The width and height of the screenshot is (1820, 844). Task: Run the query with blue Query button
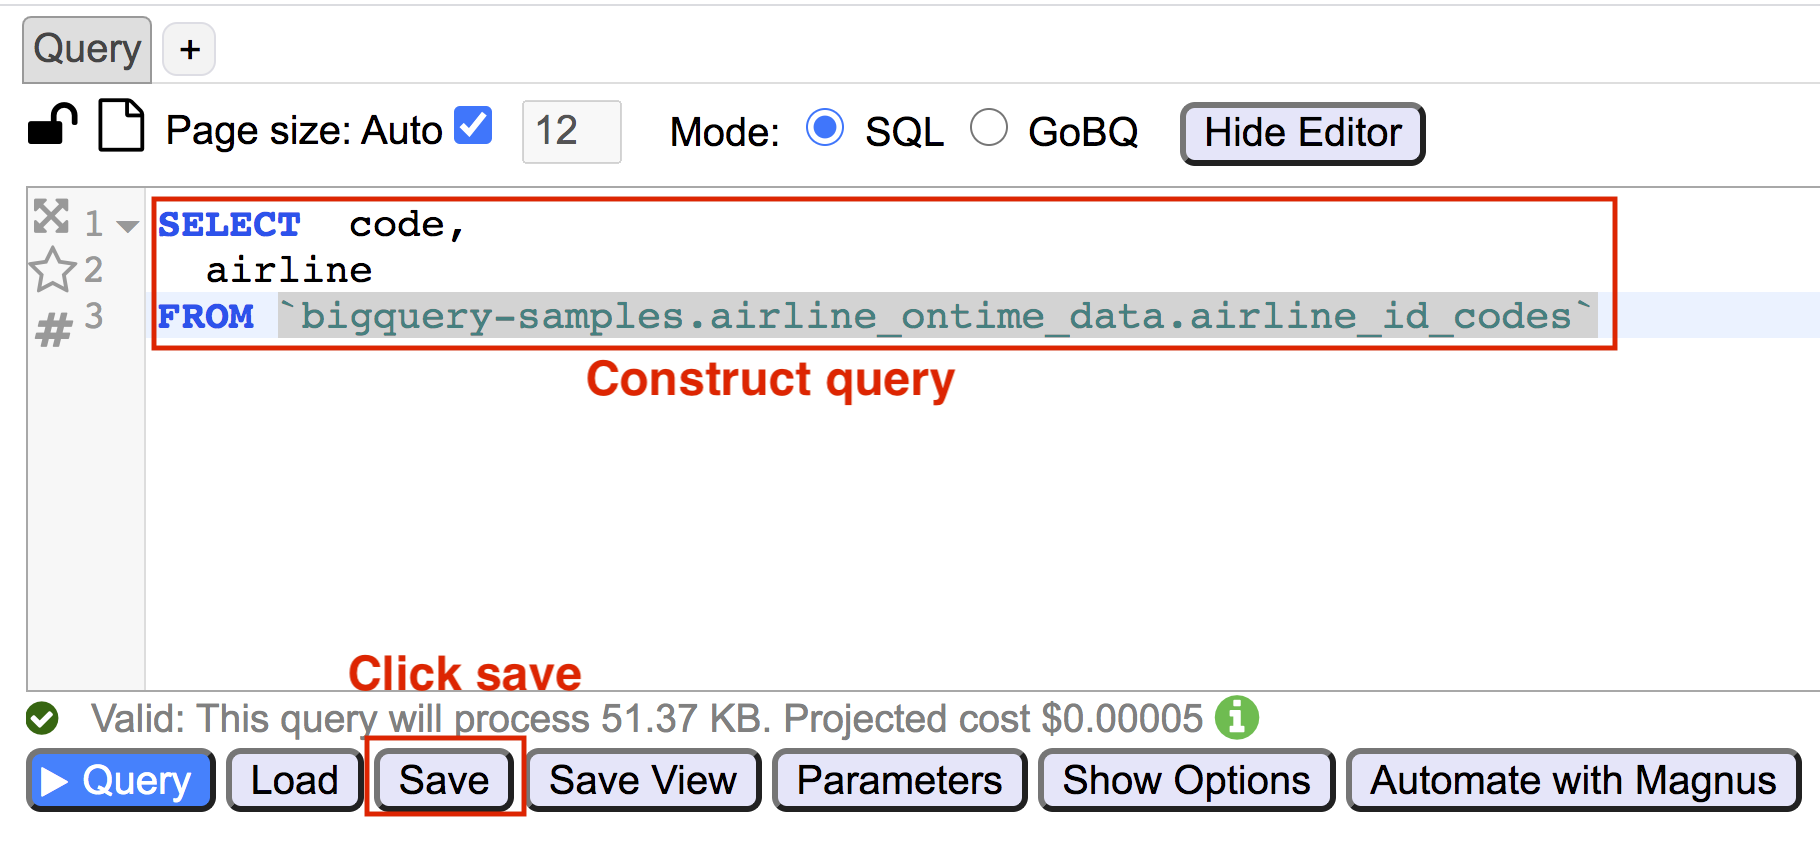[121, 780]
